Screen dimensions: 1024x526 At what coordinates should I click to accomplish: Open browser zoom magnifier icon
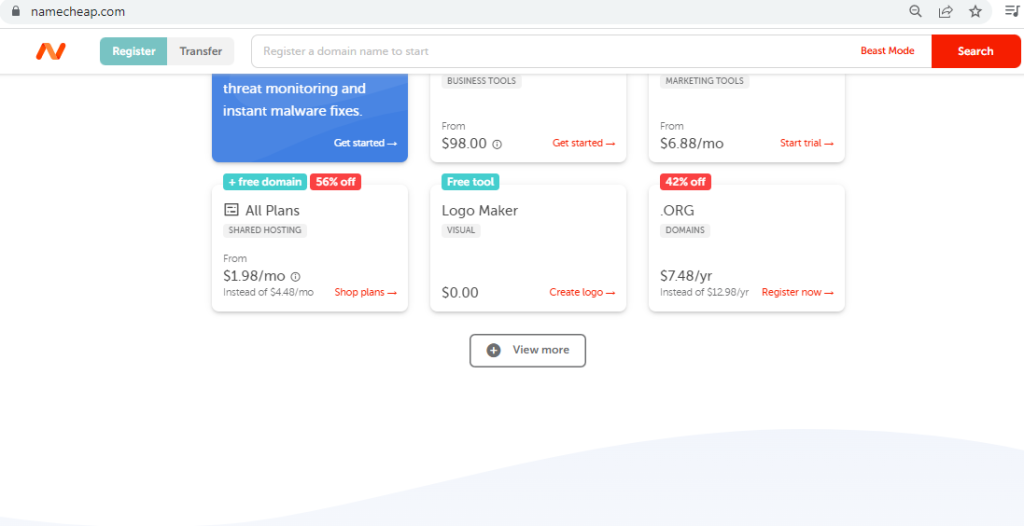point(916,11)
